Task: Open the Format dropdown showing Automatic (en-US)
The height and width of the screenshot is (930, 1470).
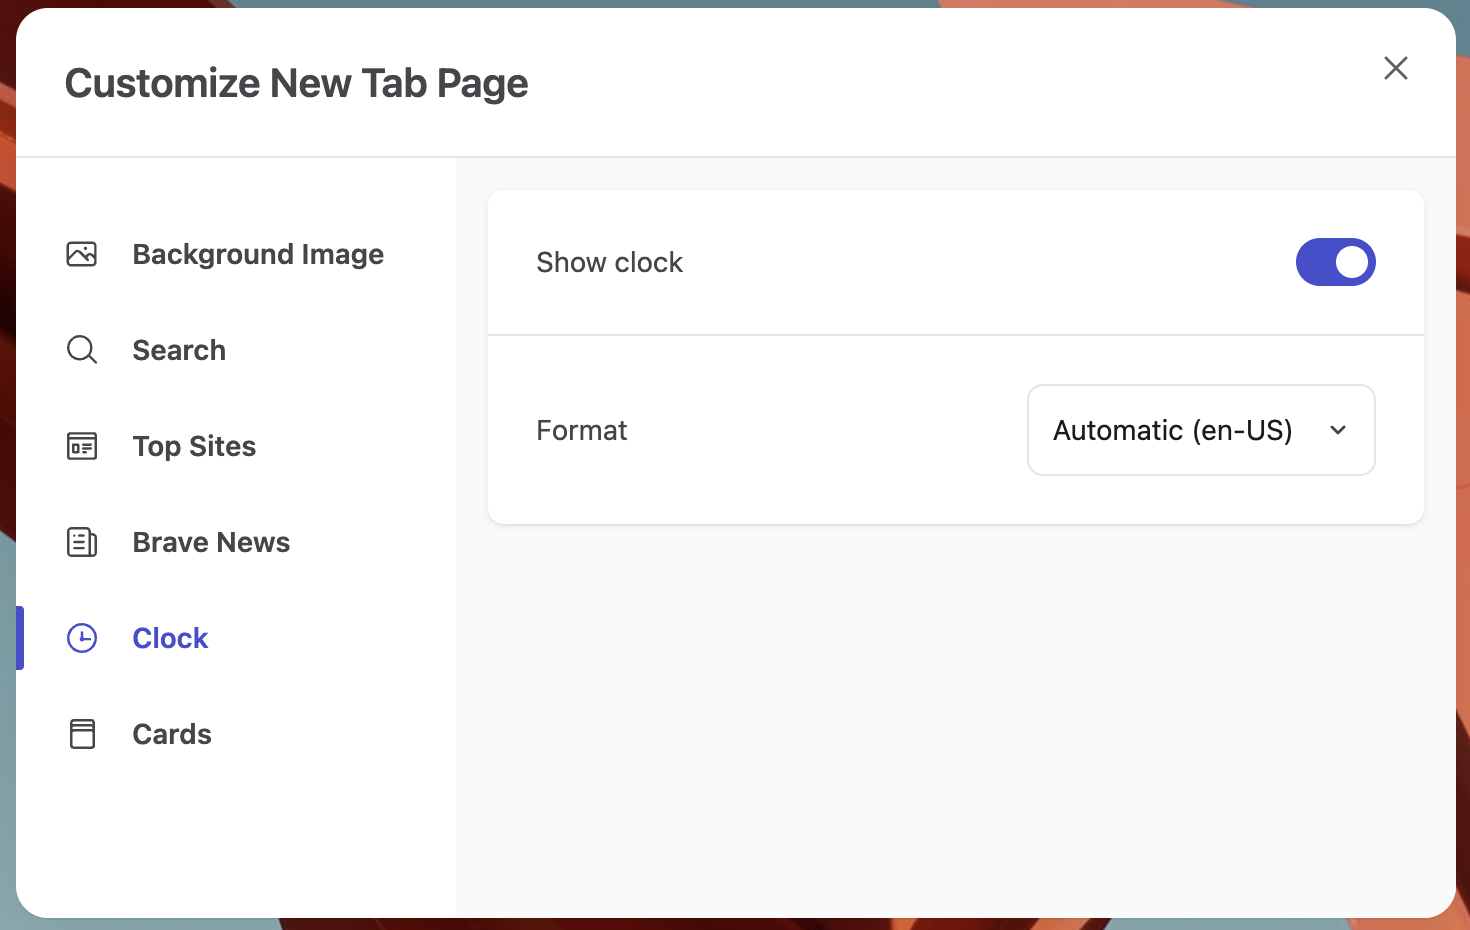Action: tap(1201, 430)
